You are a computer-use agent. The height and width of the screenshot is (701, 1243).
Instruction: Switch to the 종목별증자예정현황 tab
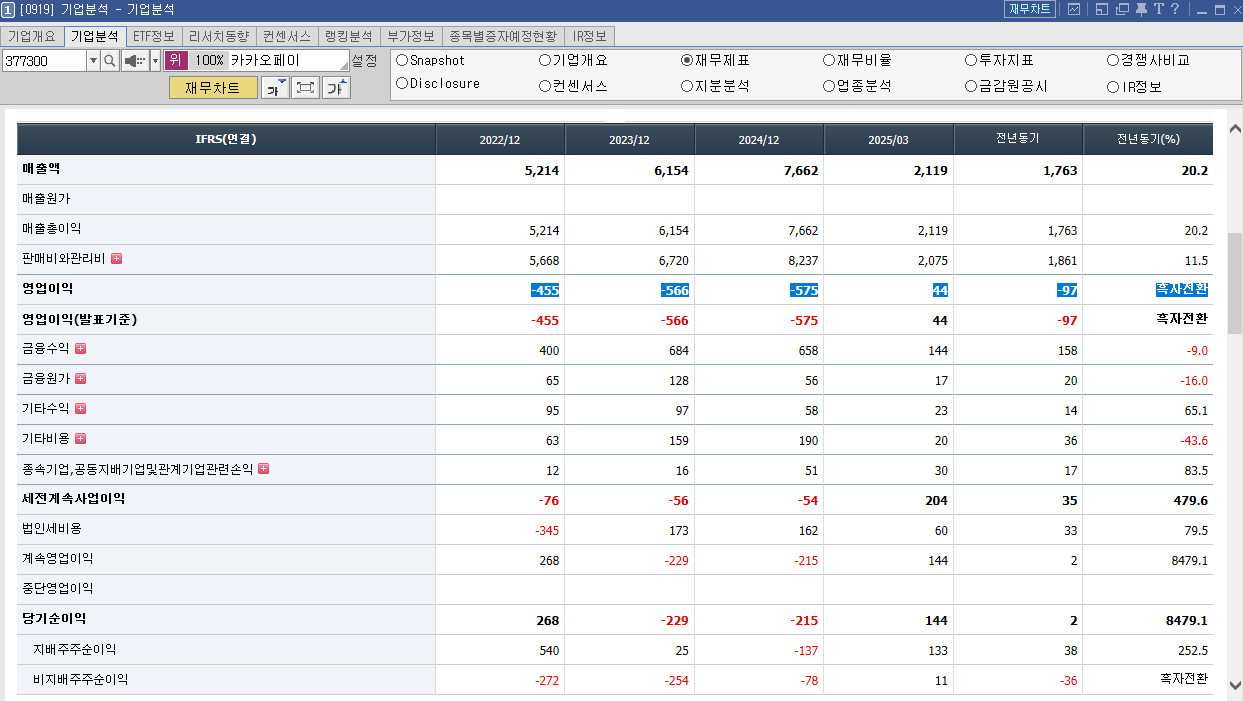(503, 36)
